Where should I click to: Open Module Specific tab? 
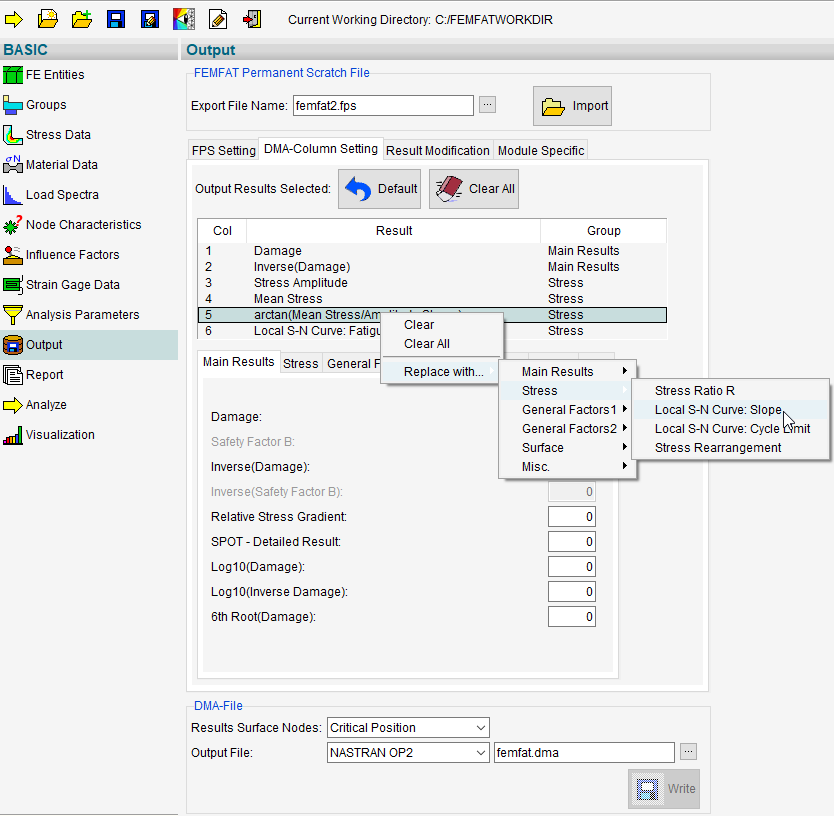541,151
